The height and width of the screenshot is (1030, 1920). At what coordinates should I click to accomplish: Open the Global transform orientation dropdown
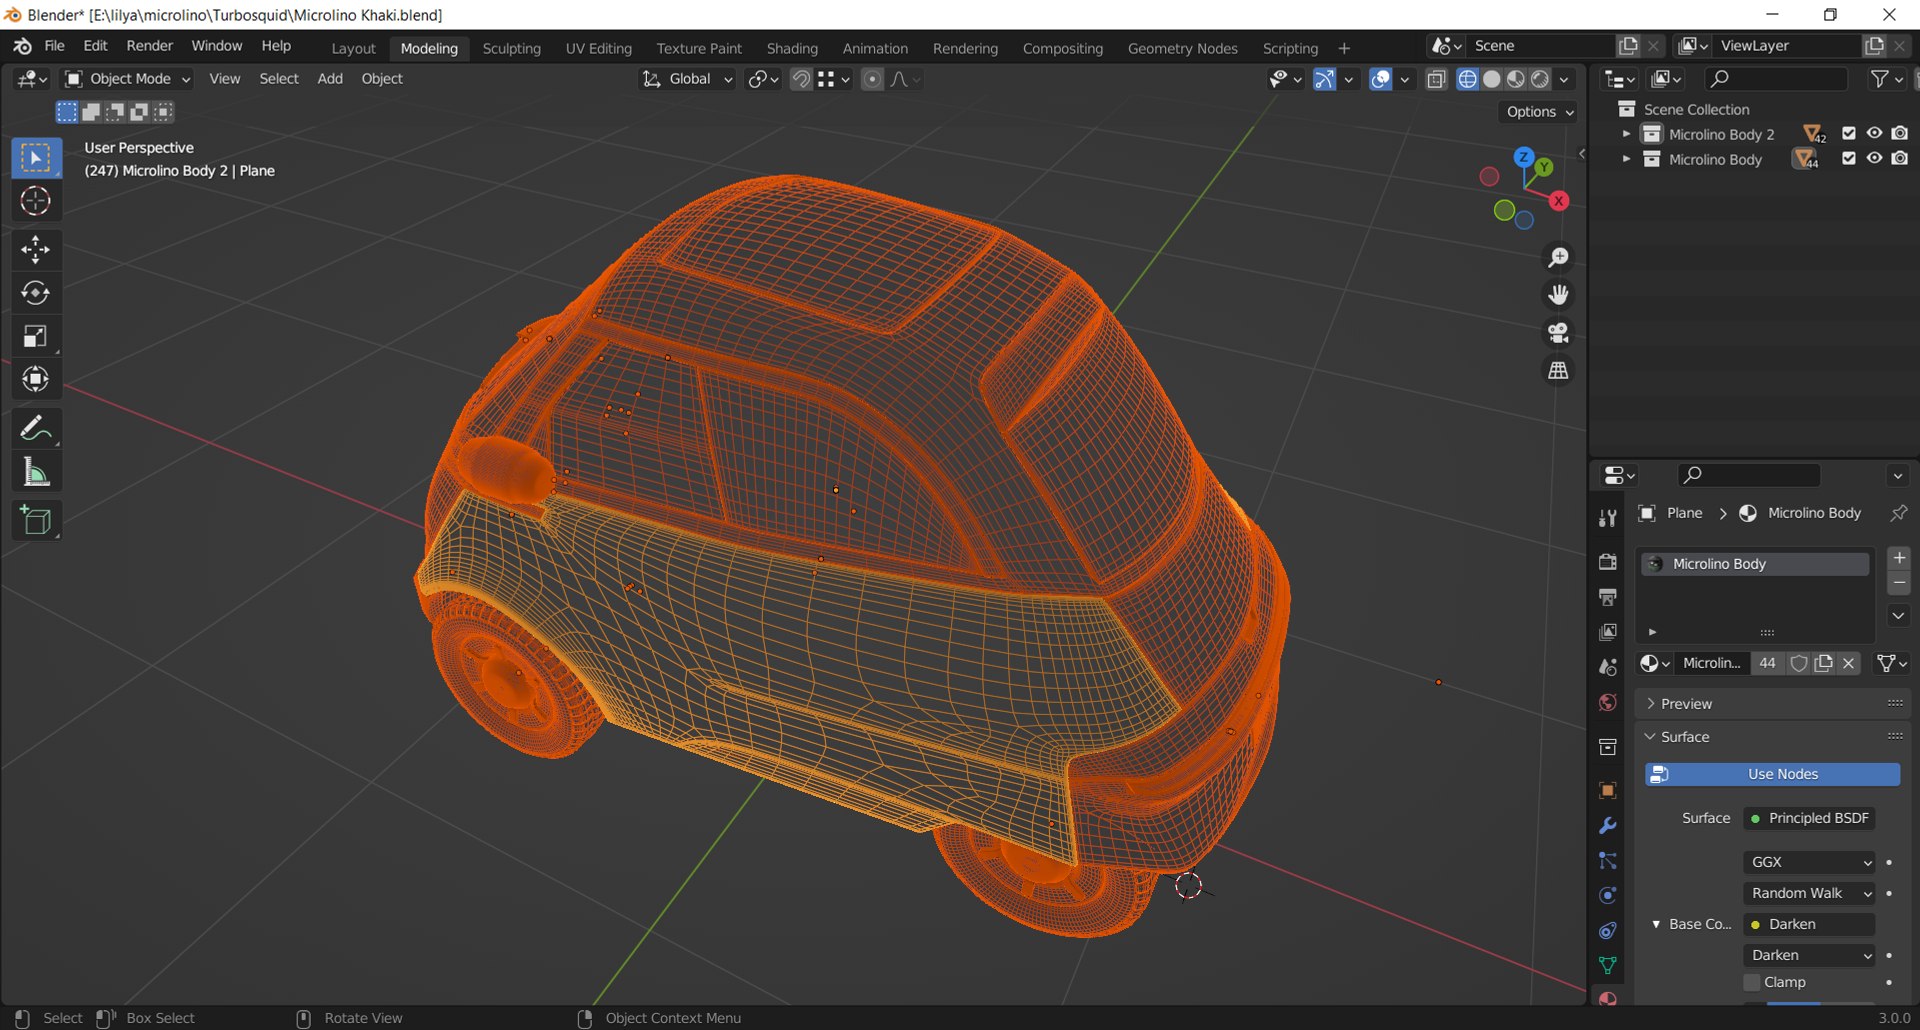[x=689, y=79]
